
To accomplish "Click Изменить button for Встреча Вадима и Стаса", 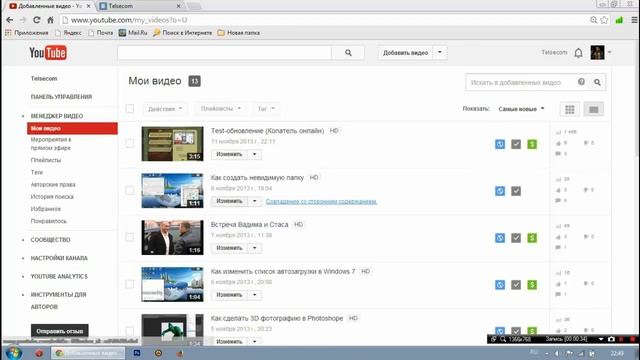I will pos(229,248).
